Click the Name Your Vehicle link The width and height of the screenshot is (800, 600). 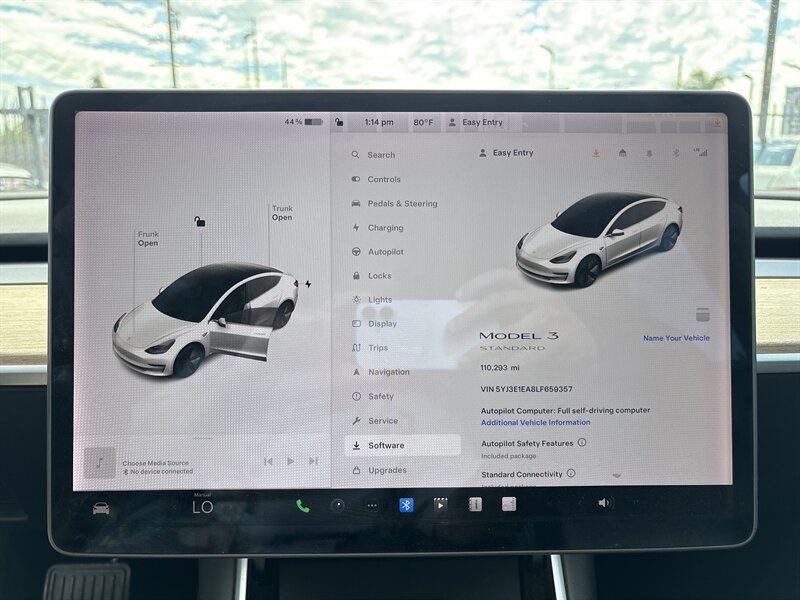click(x=676, y=338)
